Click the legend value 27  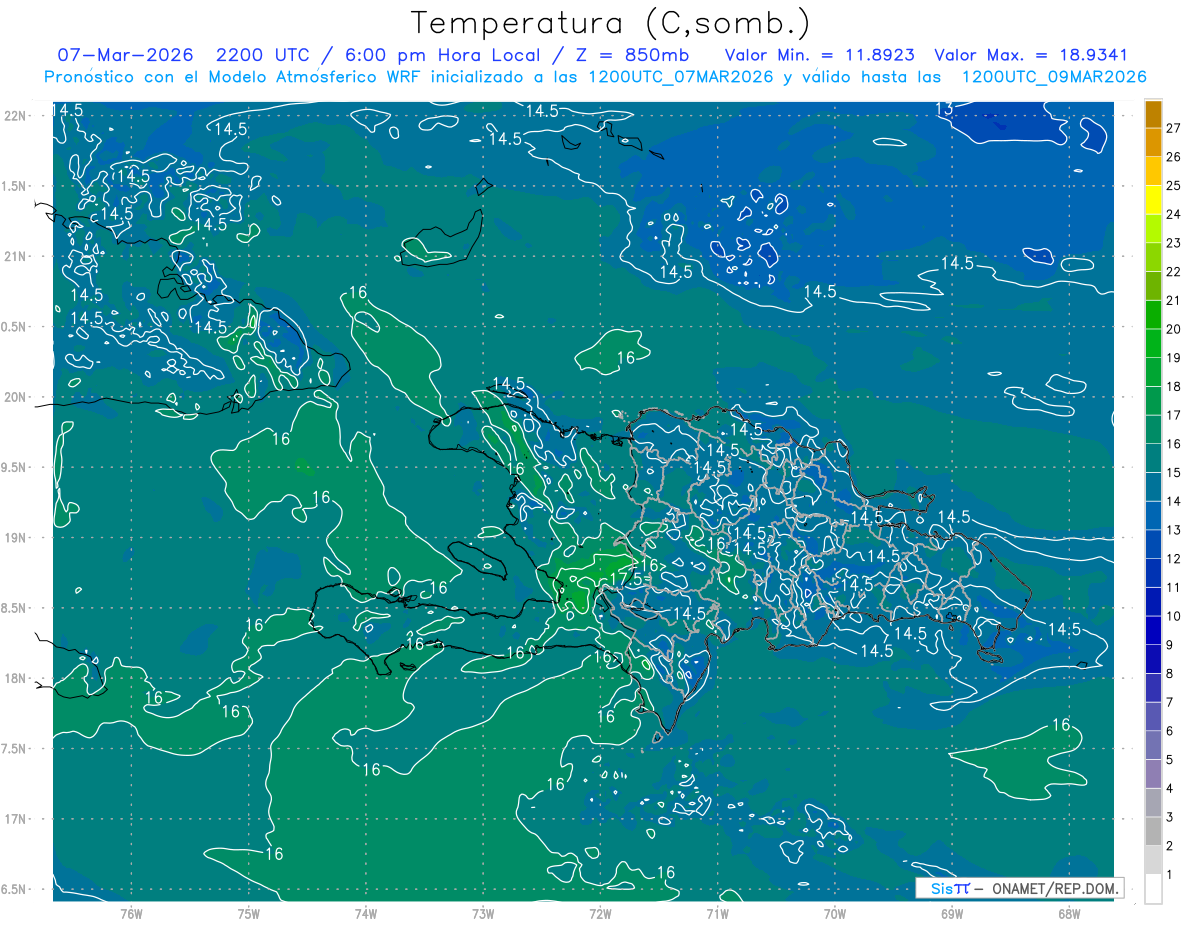pos(1174,128)
